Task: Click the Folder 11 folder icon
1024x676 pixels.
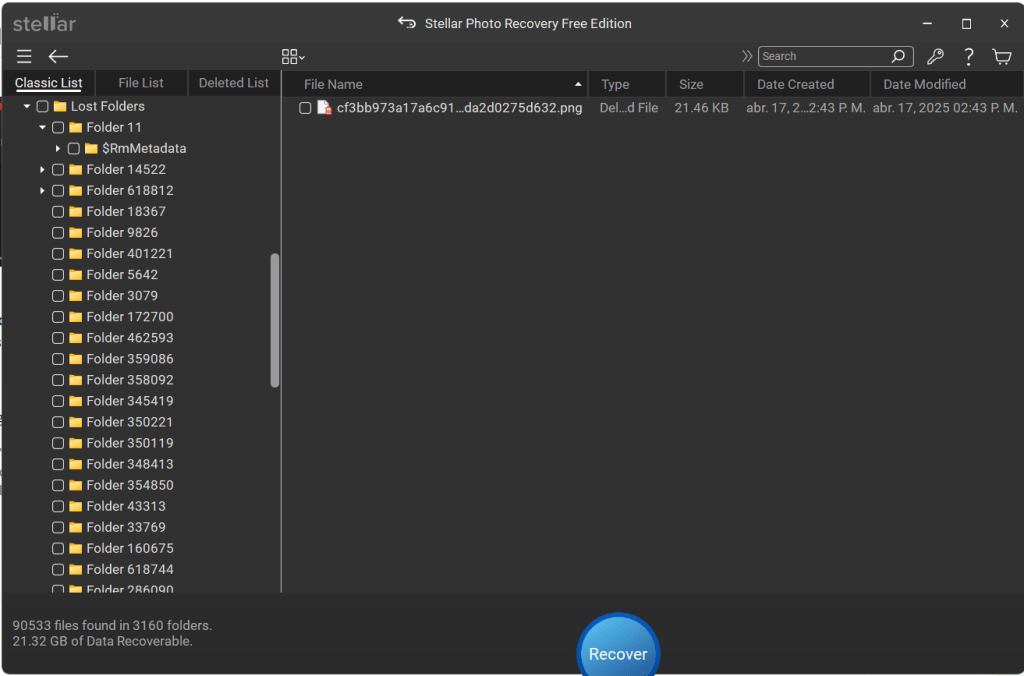Action: (x=76, y=127)
